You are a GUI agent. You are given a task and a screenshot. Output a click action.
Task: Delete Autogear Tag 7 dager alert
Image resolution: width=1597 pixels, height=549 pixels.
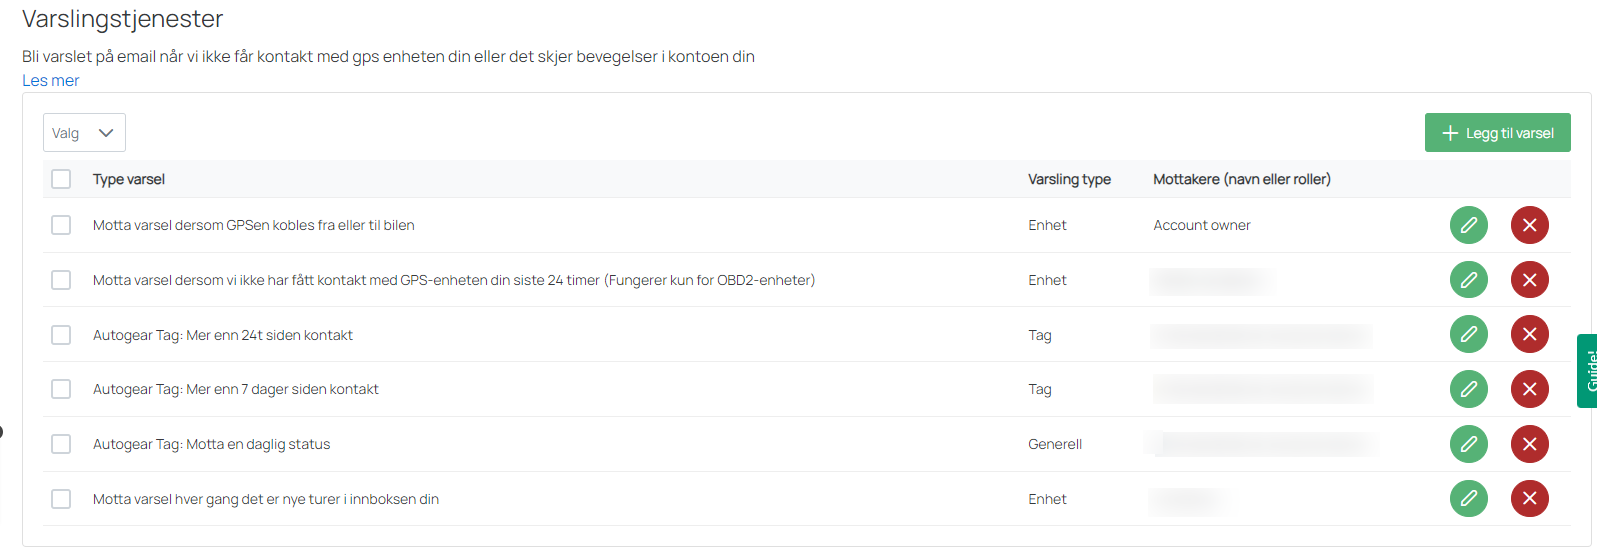point(1529,389)
